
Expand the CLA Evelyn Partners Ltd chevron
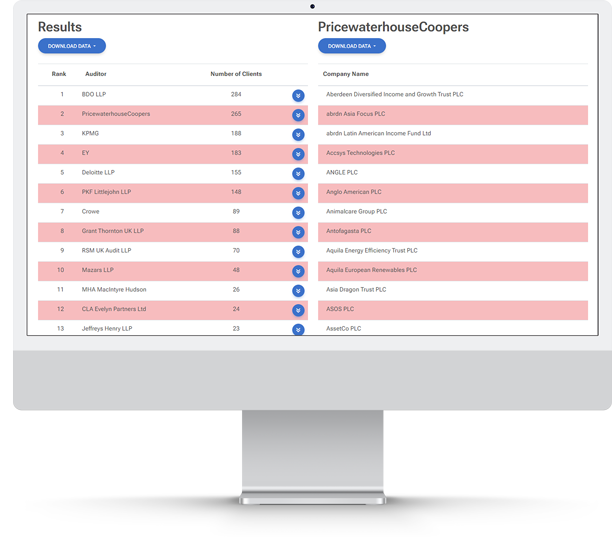[298, 310]
